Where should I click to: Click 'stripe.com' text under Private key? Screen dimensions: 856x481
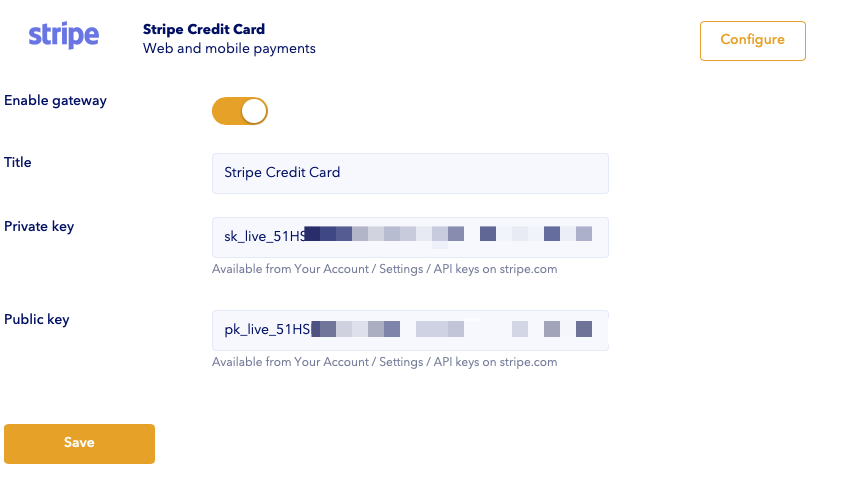(x=528, y=269)
